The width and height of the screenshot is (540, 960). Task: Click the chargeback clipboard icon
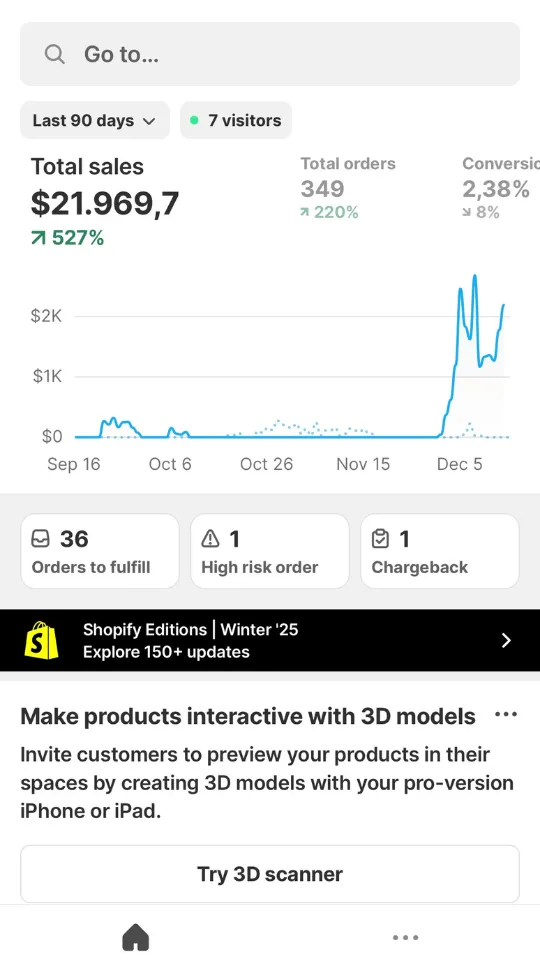(x=380, y=539)
